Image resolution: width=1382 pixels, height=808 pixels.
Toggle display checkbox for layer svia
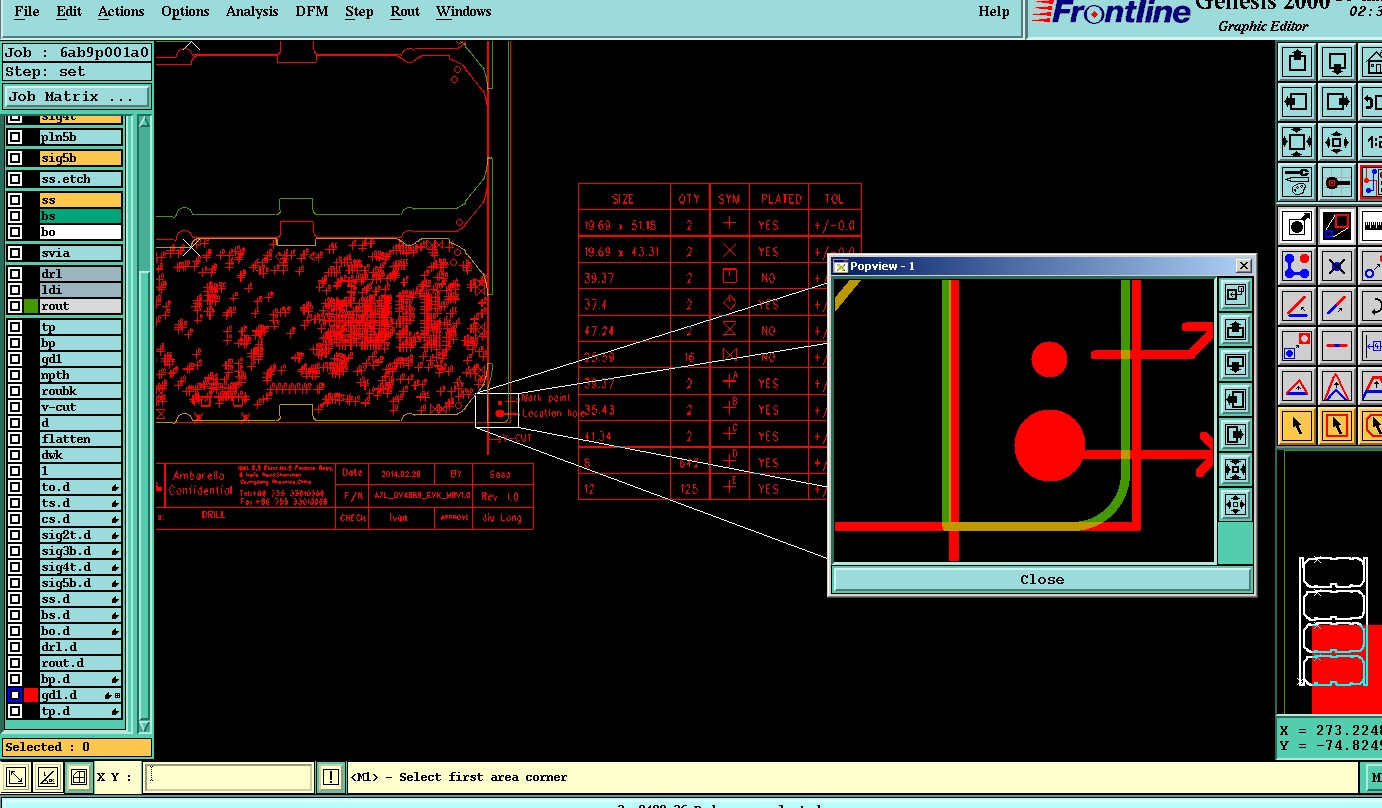[15, 253]
